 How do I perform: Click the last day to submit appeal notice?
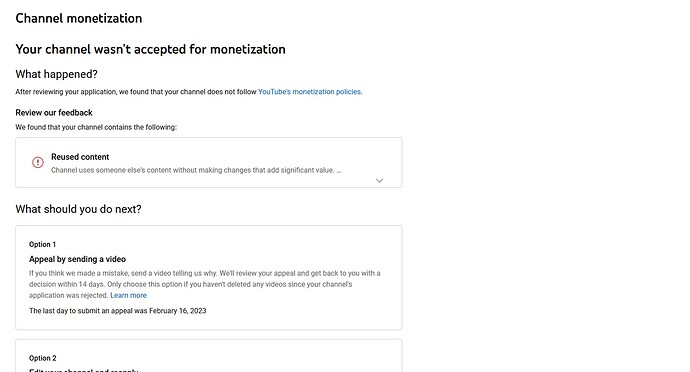tap(117, 310)
